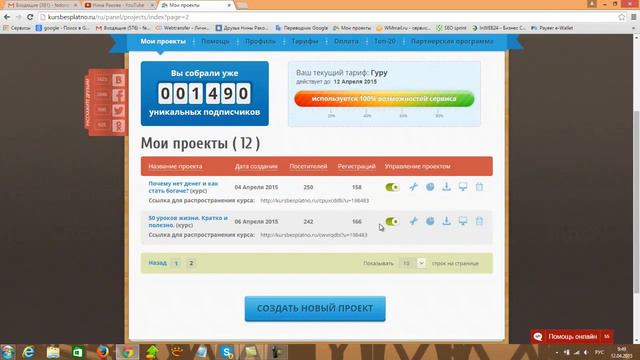Image resolution: width=640 pixels, height=360 pixels.
Task: Go to page 2 in pagination
Action: tap(191, 263)
